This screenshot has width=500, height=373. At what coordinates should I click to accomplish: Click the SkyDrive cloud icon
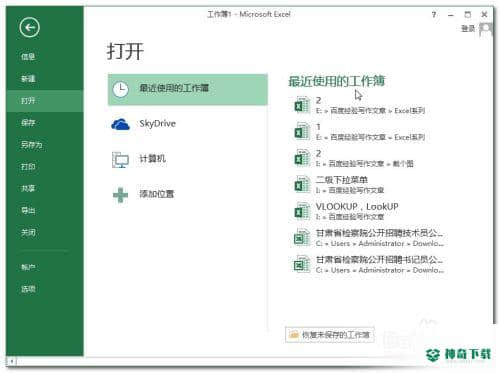click(x=120, y=124)
